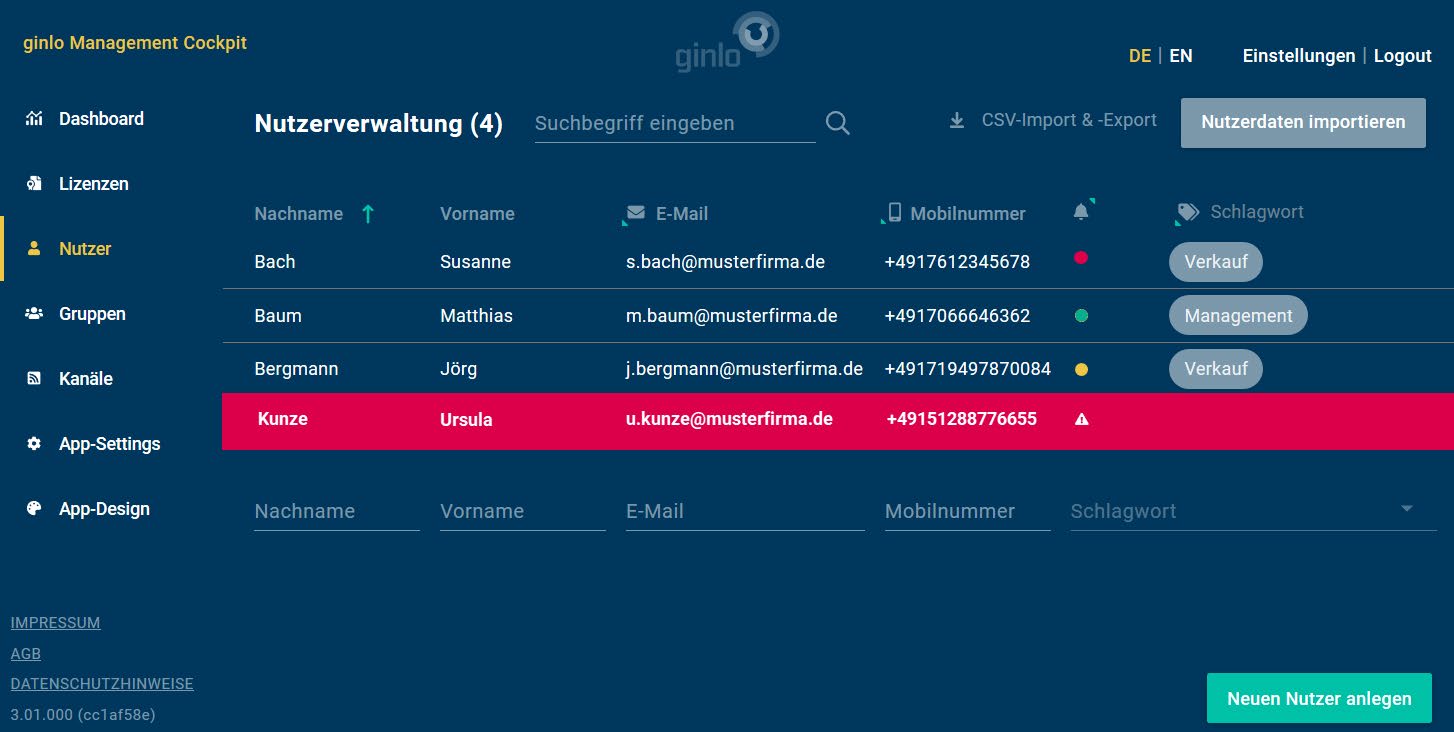Open Einstellungen link
The height and width of the screenshot is (732, 1454).
pyautogui.click(x=1299, y=56)
